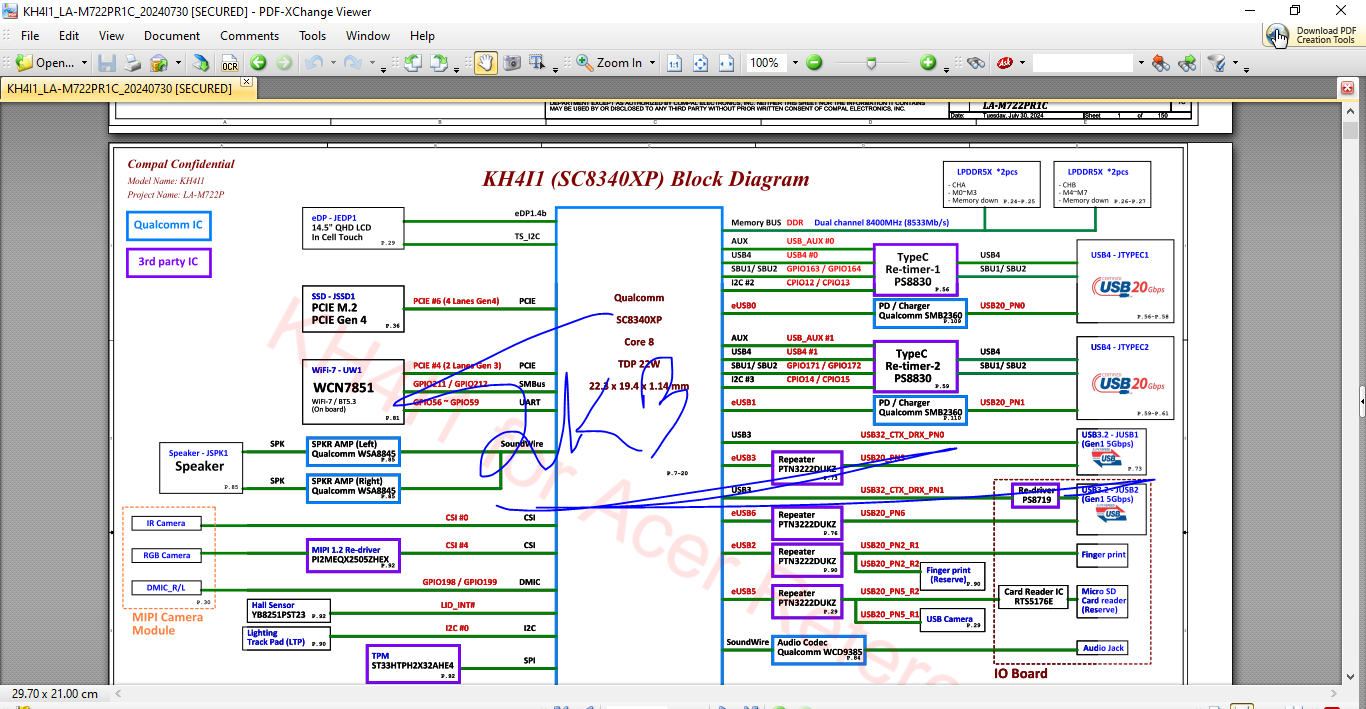The width and height of the screenshot is (1366, 709).
Task: Open the funnel search options dropdown
Action: 1235,63
